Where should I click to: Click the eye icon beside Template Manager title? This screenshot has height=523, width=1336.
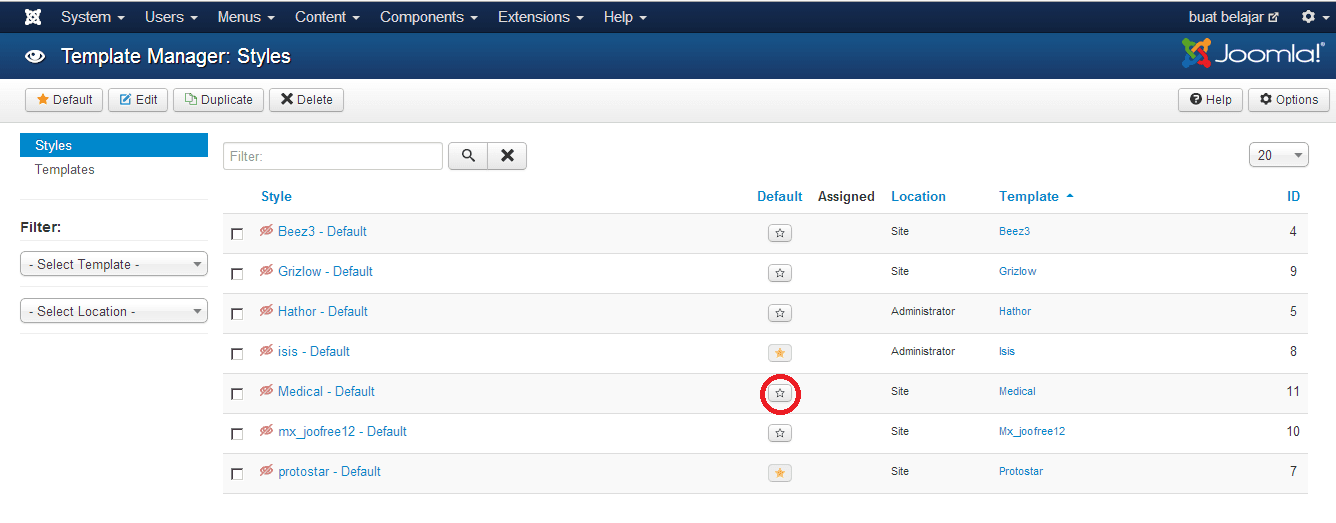point(35,57)
